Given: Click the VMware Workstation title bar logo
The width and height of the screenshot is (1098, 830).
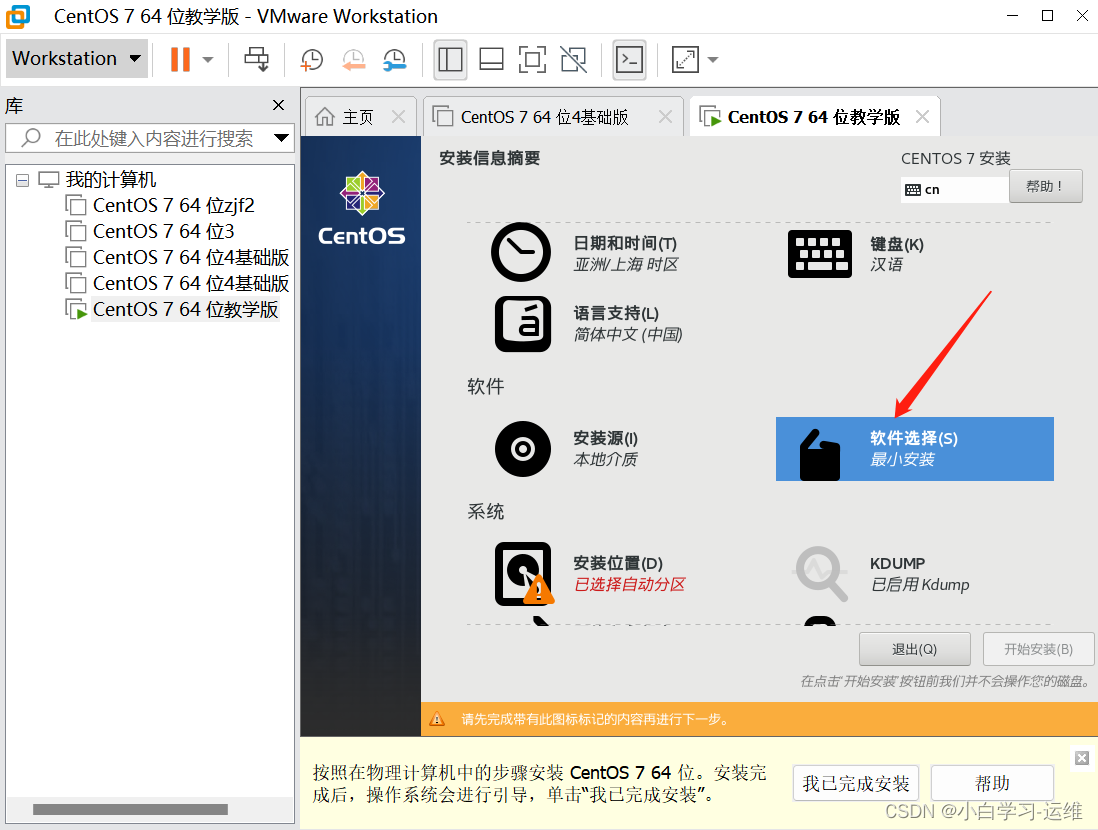Looking at the screenshot, I should (x=18, y=16).
